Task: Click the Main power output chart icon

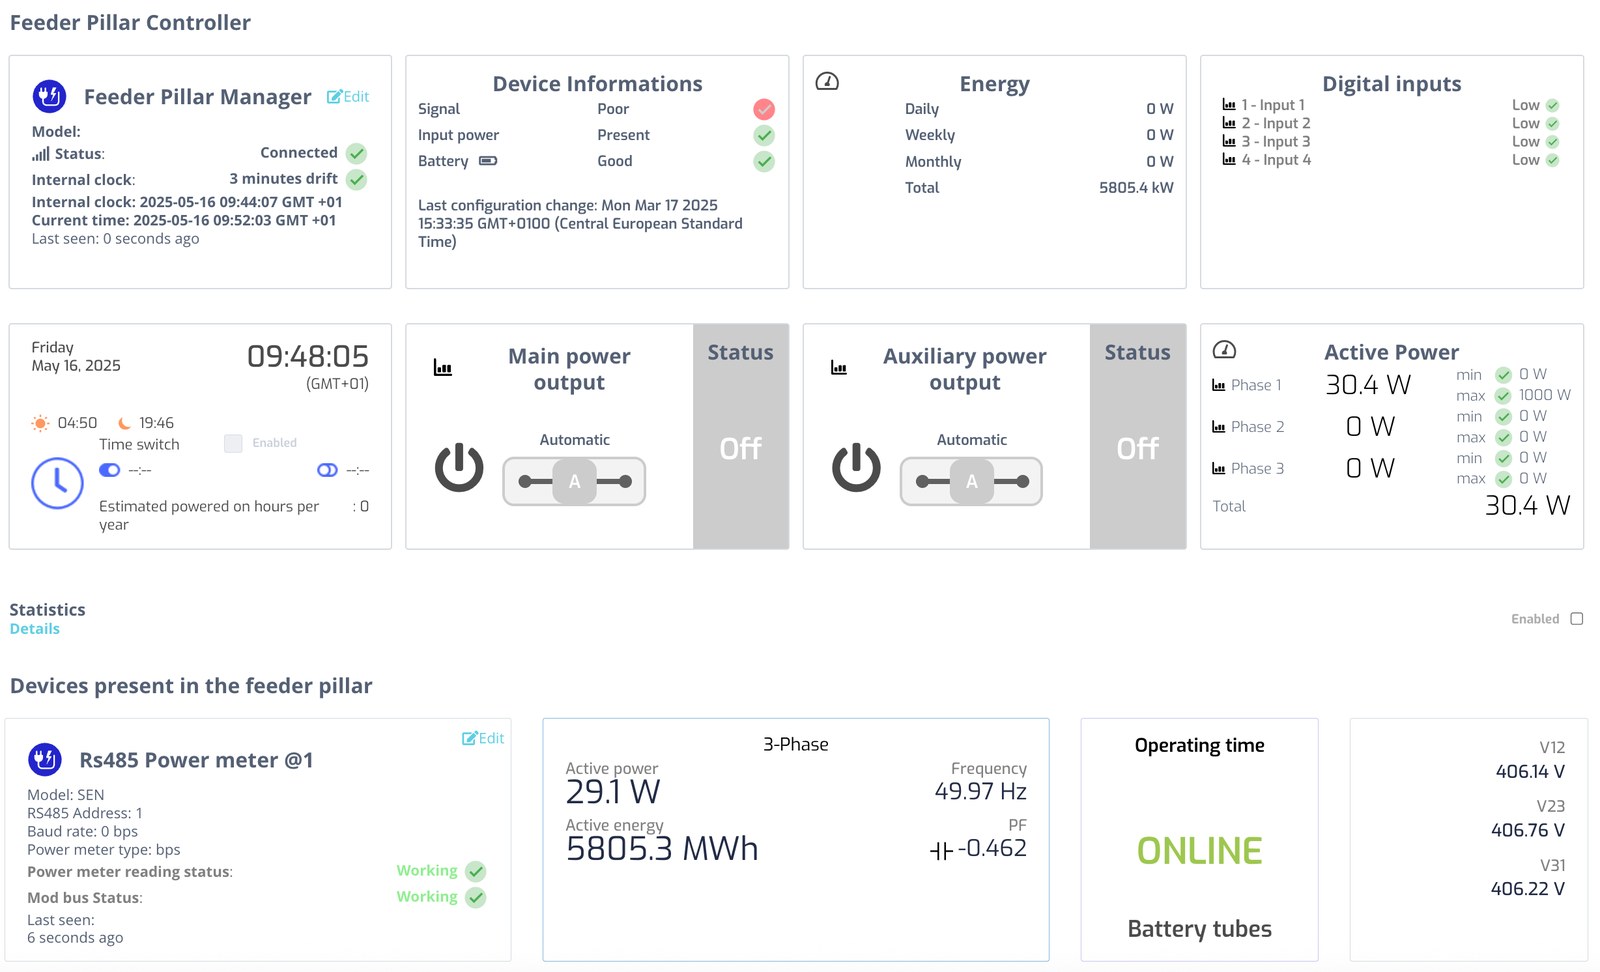Action: (443, 368)
